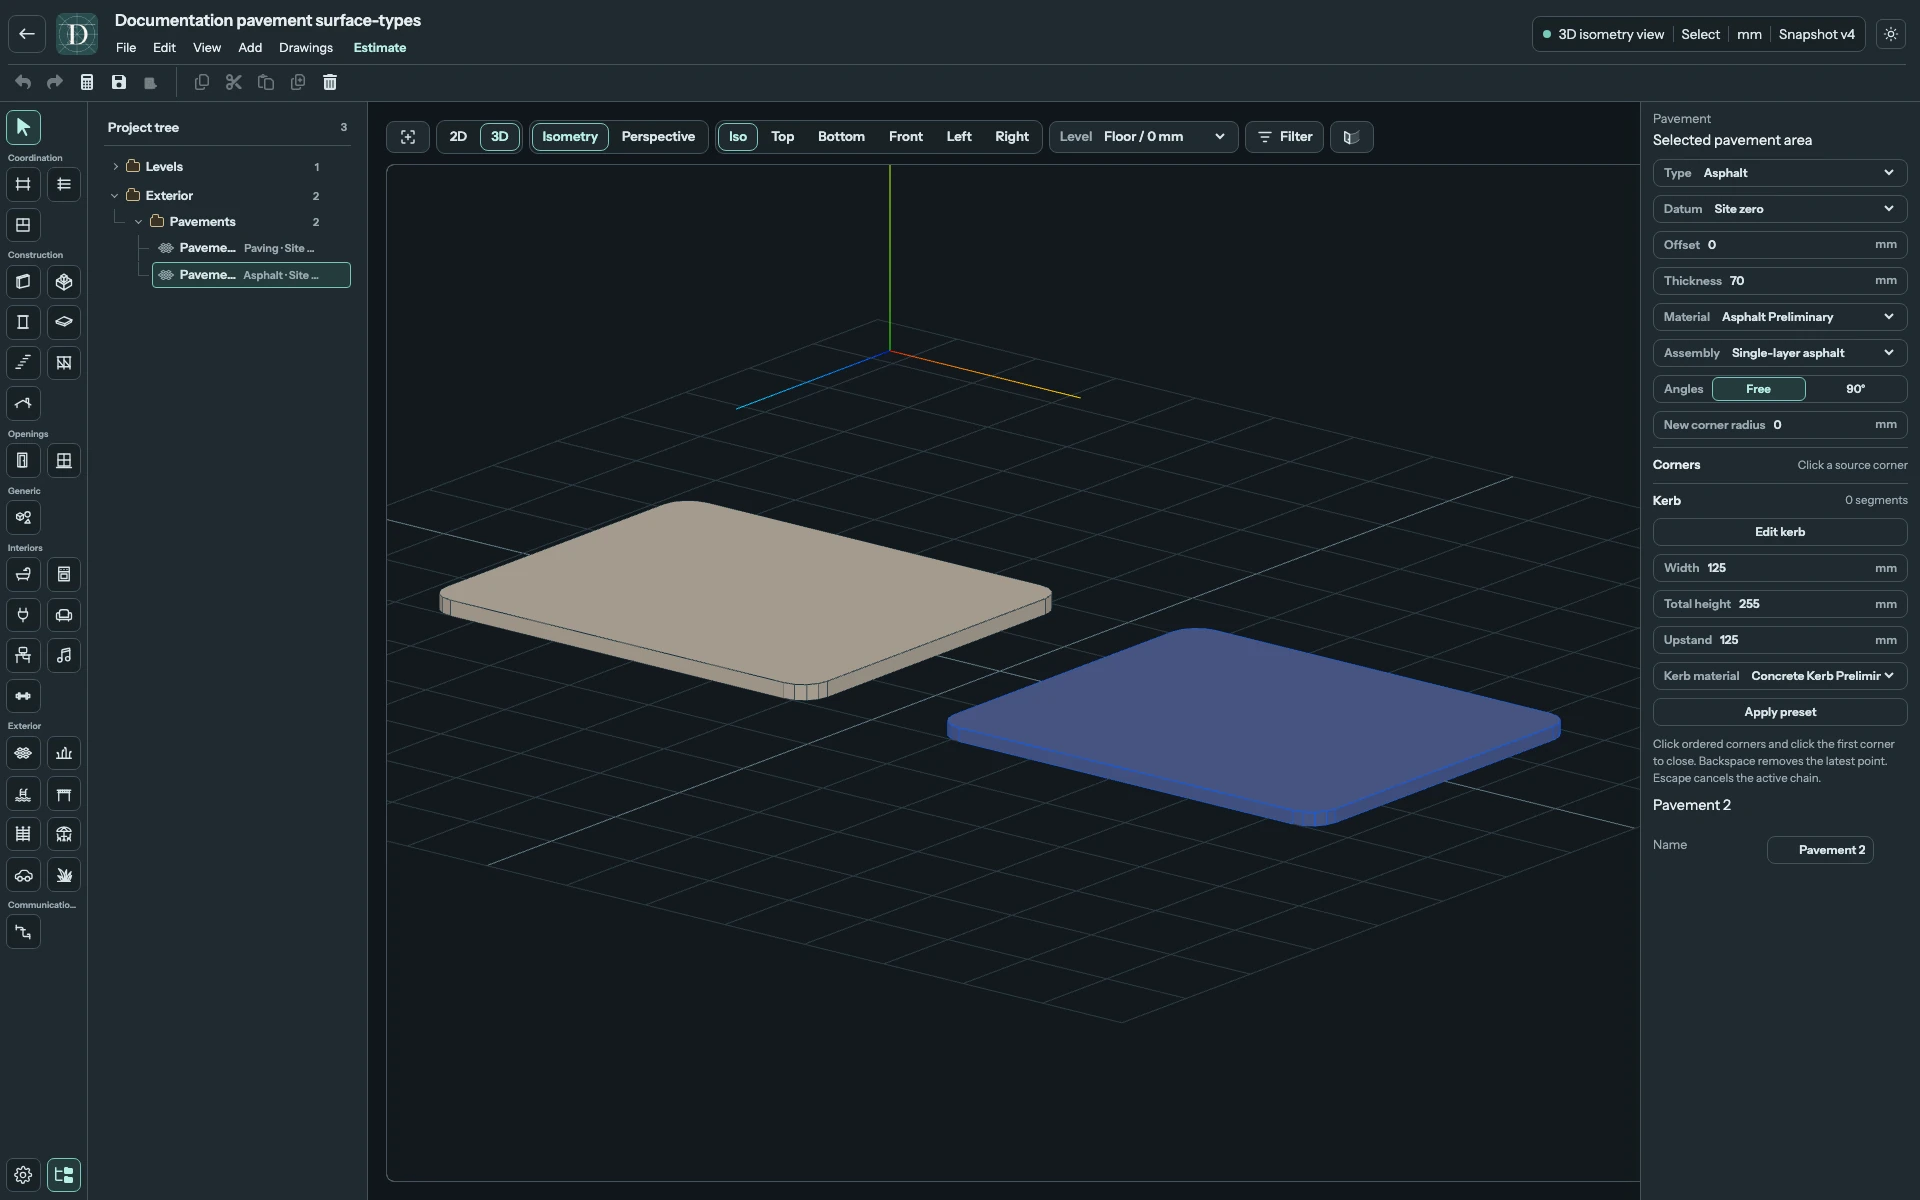Image resolution: width=1920 pixels, height=1200 pixels.
Task: Click the Thickness value field
Action: pyautogui.click(x=1780, y=281)
